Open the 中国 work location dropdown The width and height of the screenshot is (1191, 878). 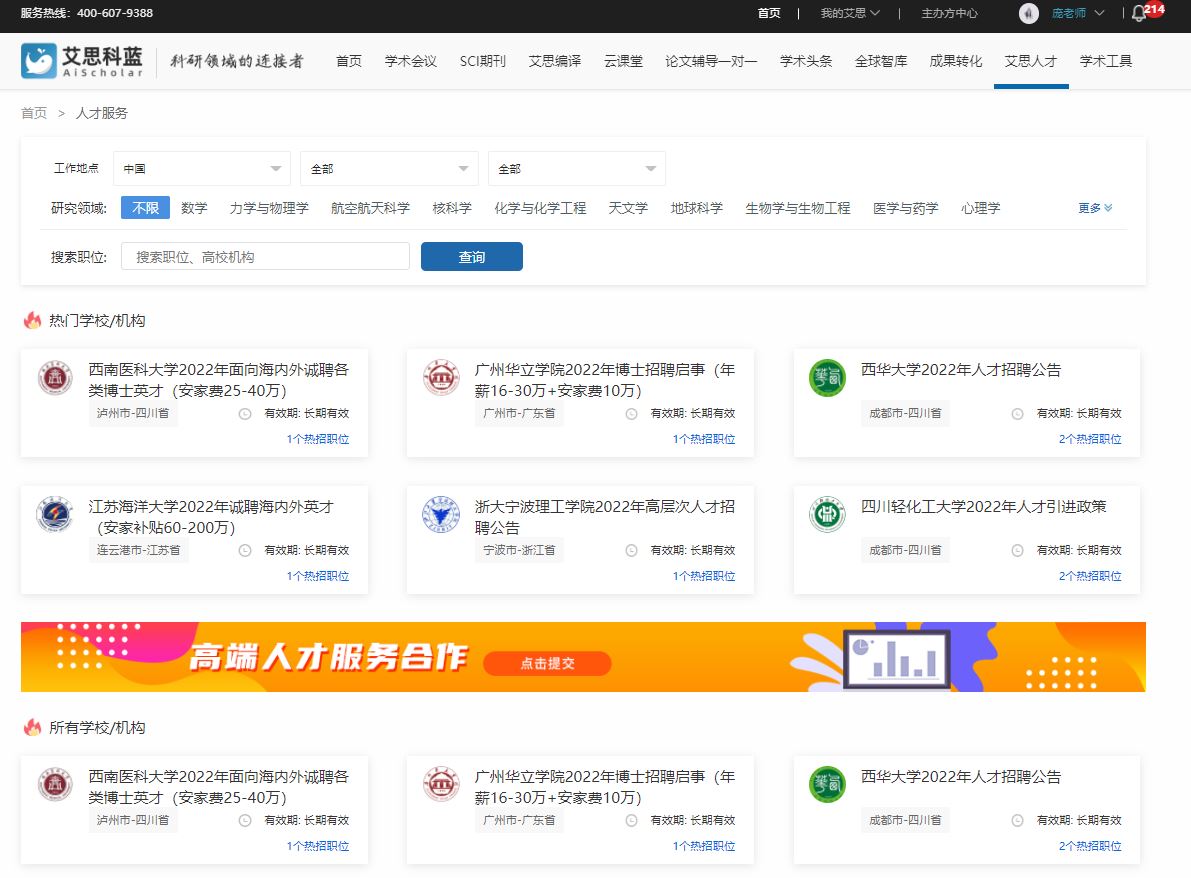click(x=202, y=169)
